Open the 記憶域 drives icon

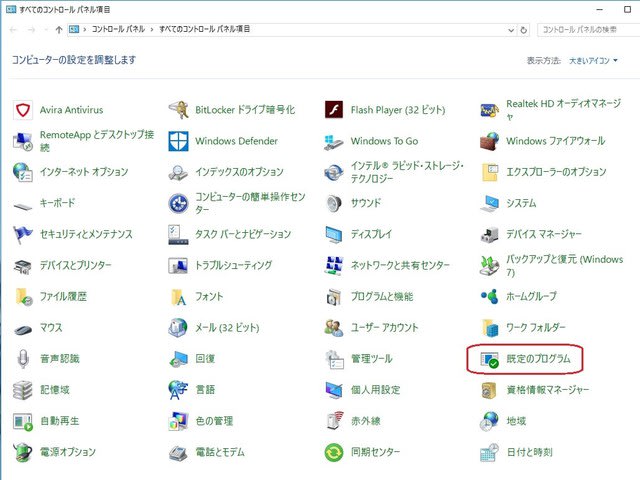point(23,390)
